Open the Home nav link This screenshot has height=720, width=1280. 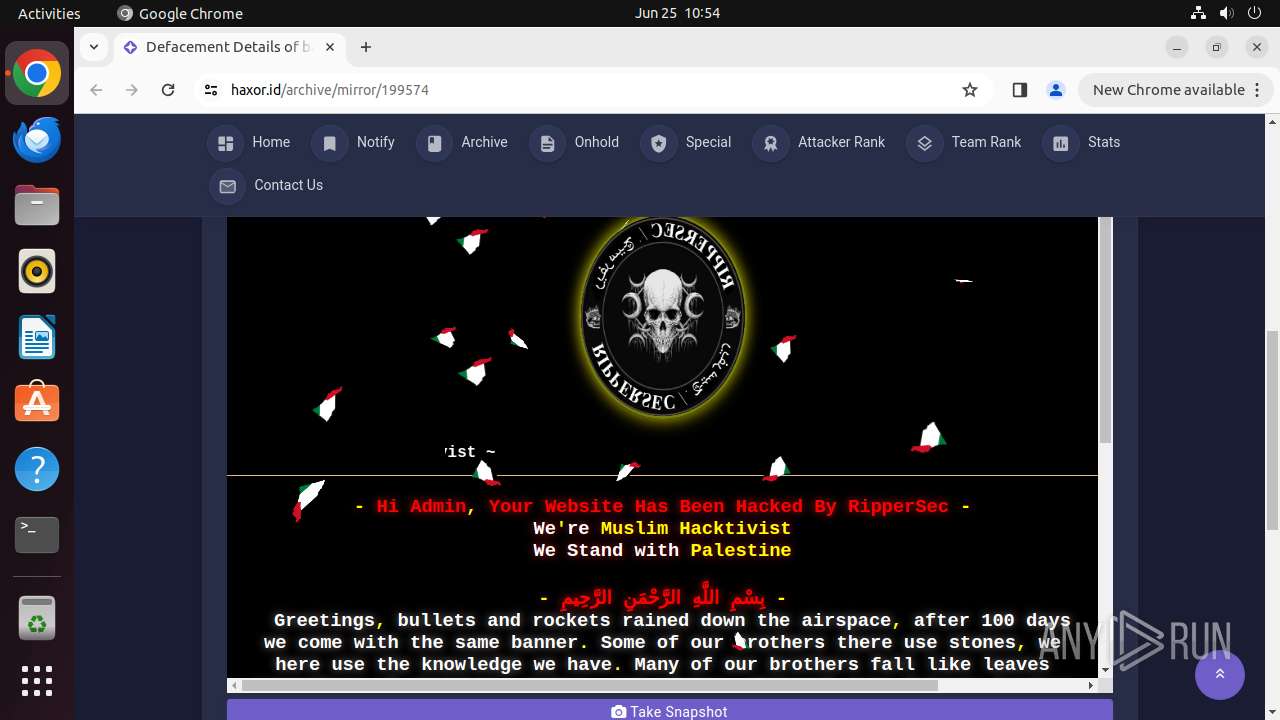click(x=271, y=142)
